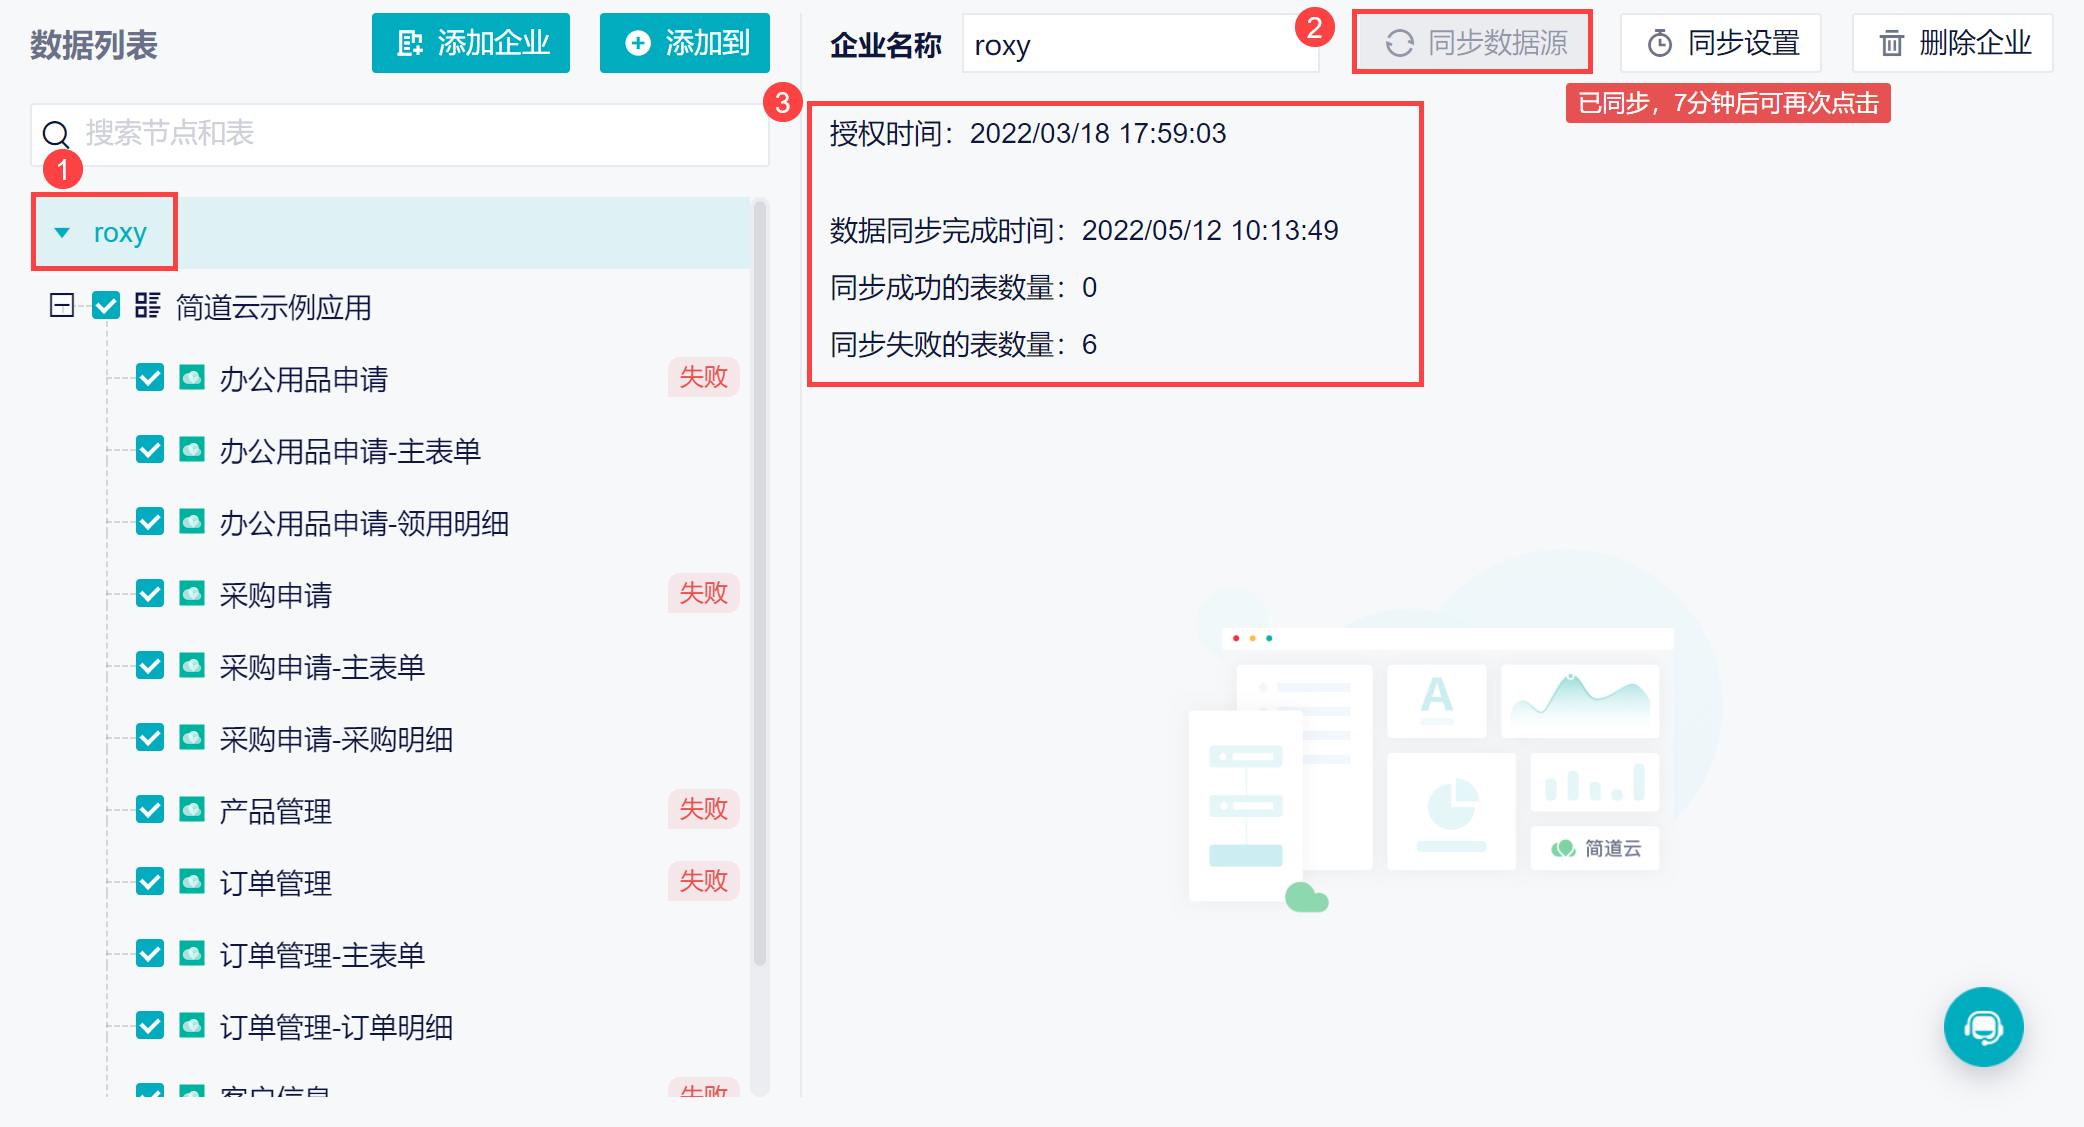Click the 采购申请-主表单 table cloud icon
The image size is (2084, 1127).
[192, 666]
